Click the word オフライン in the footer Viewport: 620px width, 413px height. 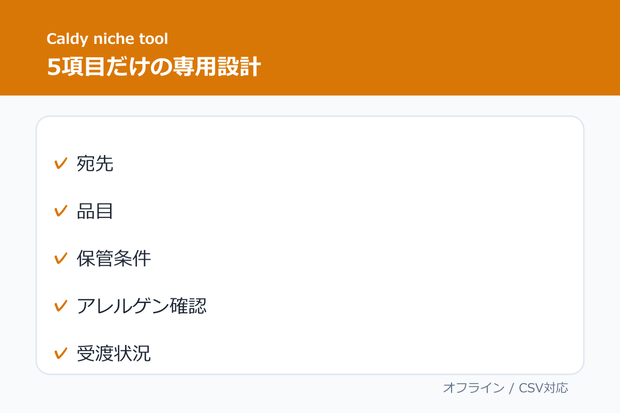[x=474, y=388]
